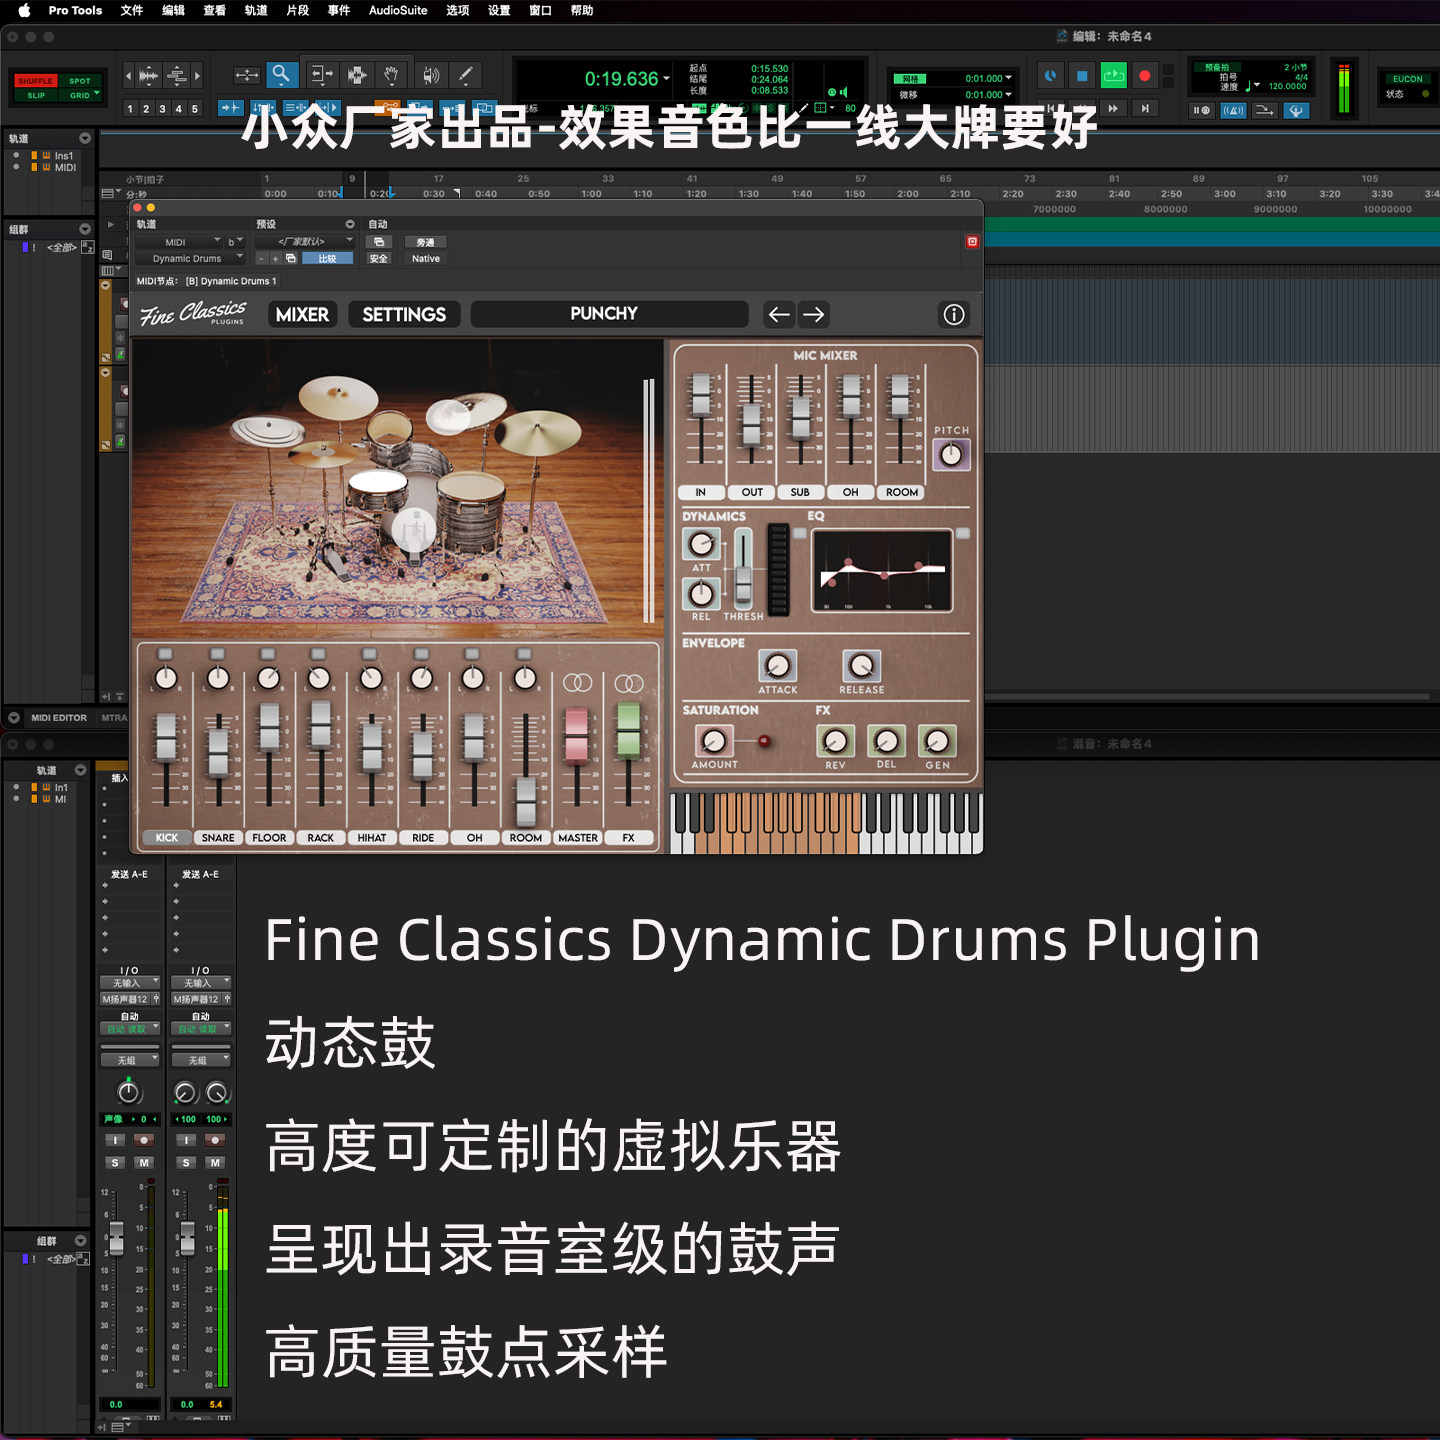Select the Pencil tool

pos(466,74)
